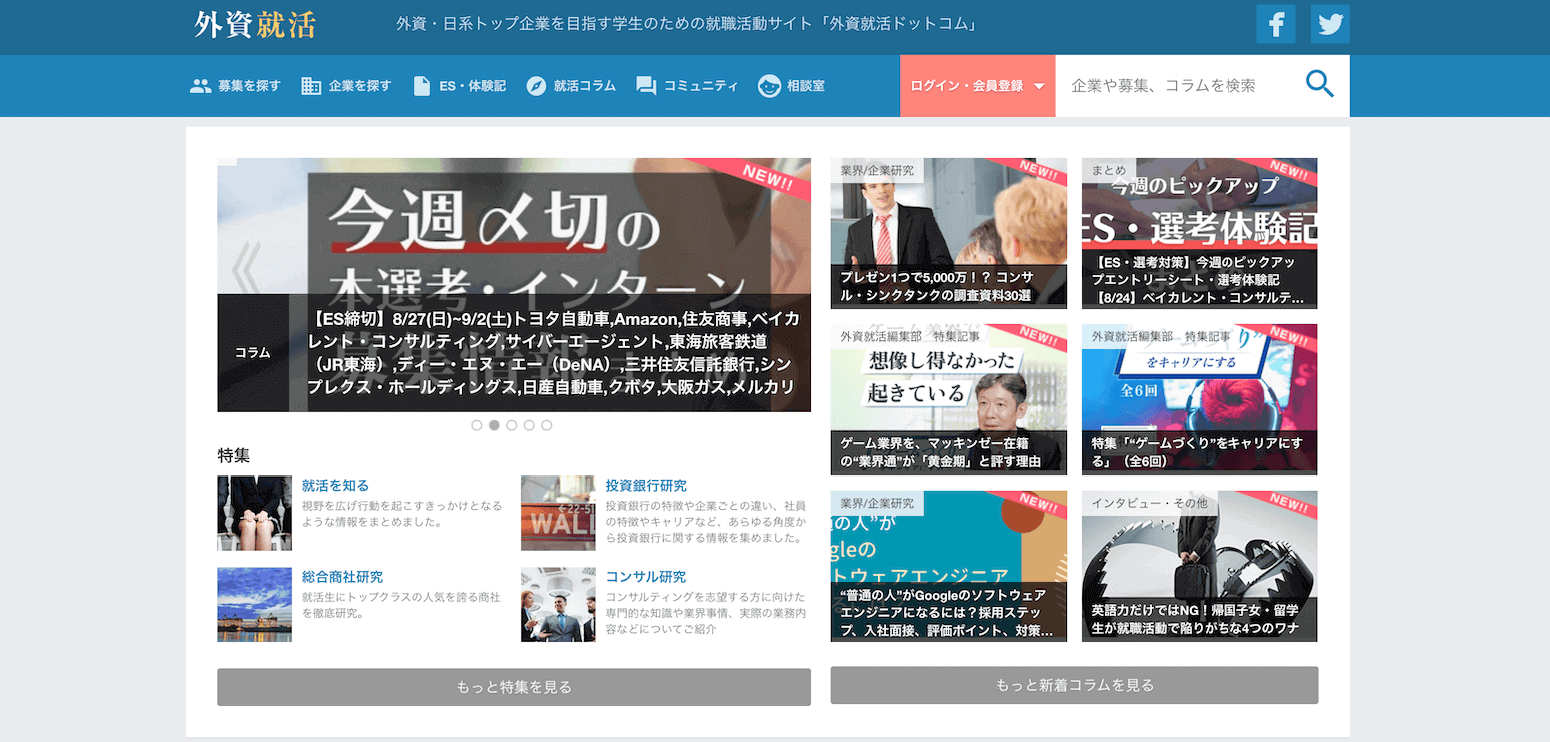This screenshot has width=1550, height=742.
Task: Click the 就活を知る feature link
Action: coord(335,486)
